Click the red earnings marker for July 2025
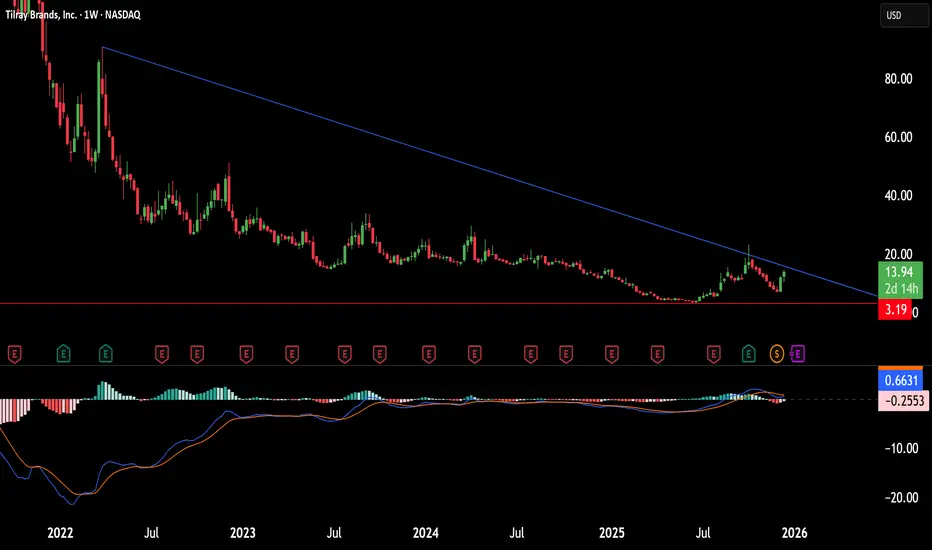 [x=713, y=354]
